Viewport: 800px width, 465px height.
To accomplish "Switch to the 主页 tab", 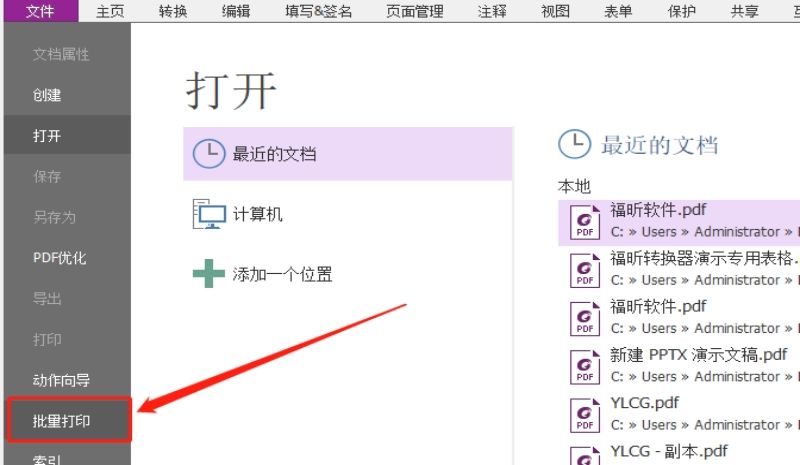I will pos(110,11).
